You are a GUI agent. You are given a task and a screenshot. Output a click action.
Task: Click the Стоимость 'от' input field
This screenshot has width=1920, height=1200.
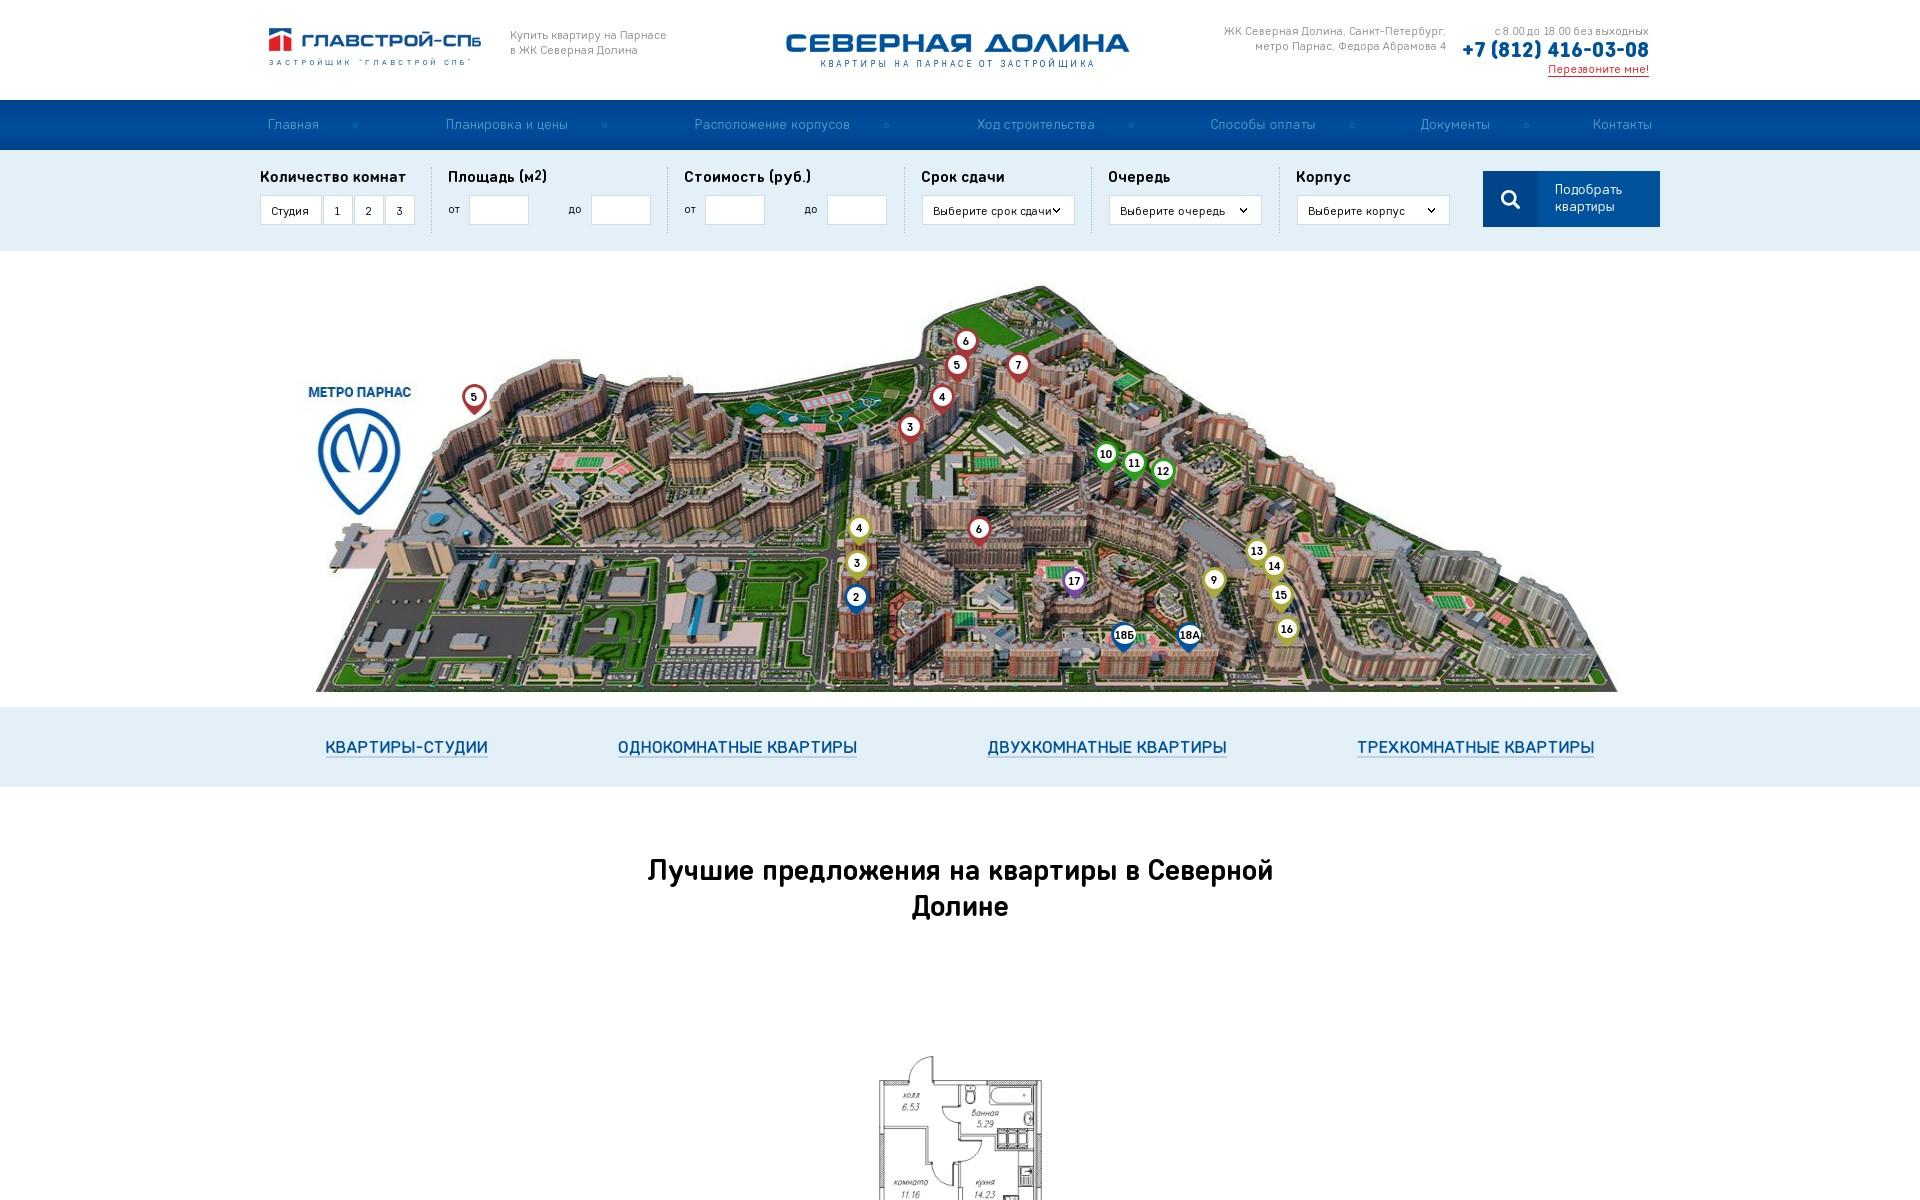(x=735, y=210)
